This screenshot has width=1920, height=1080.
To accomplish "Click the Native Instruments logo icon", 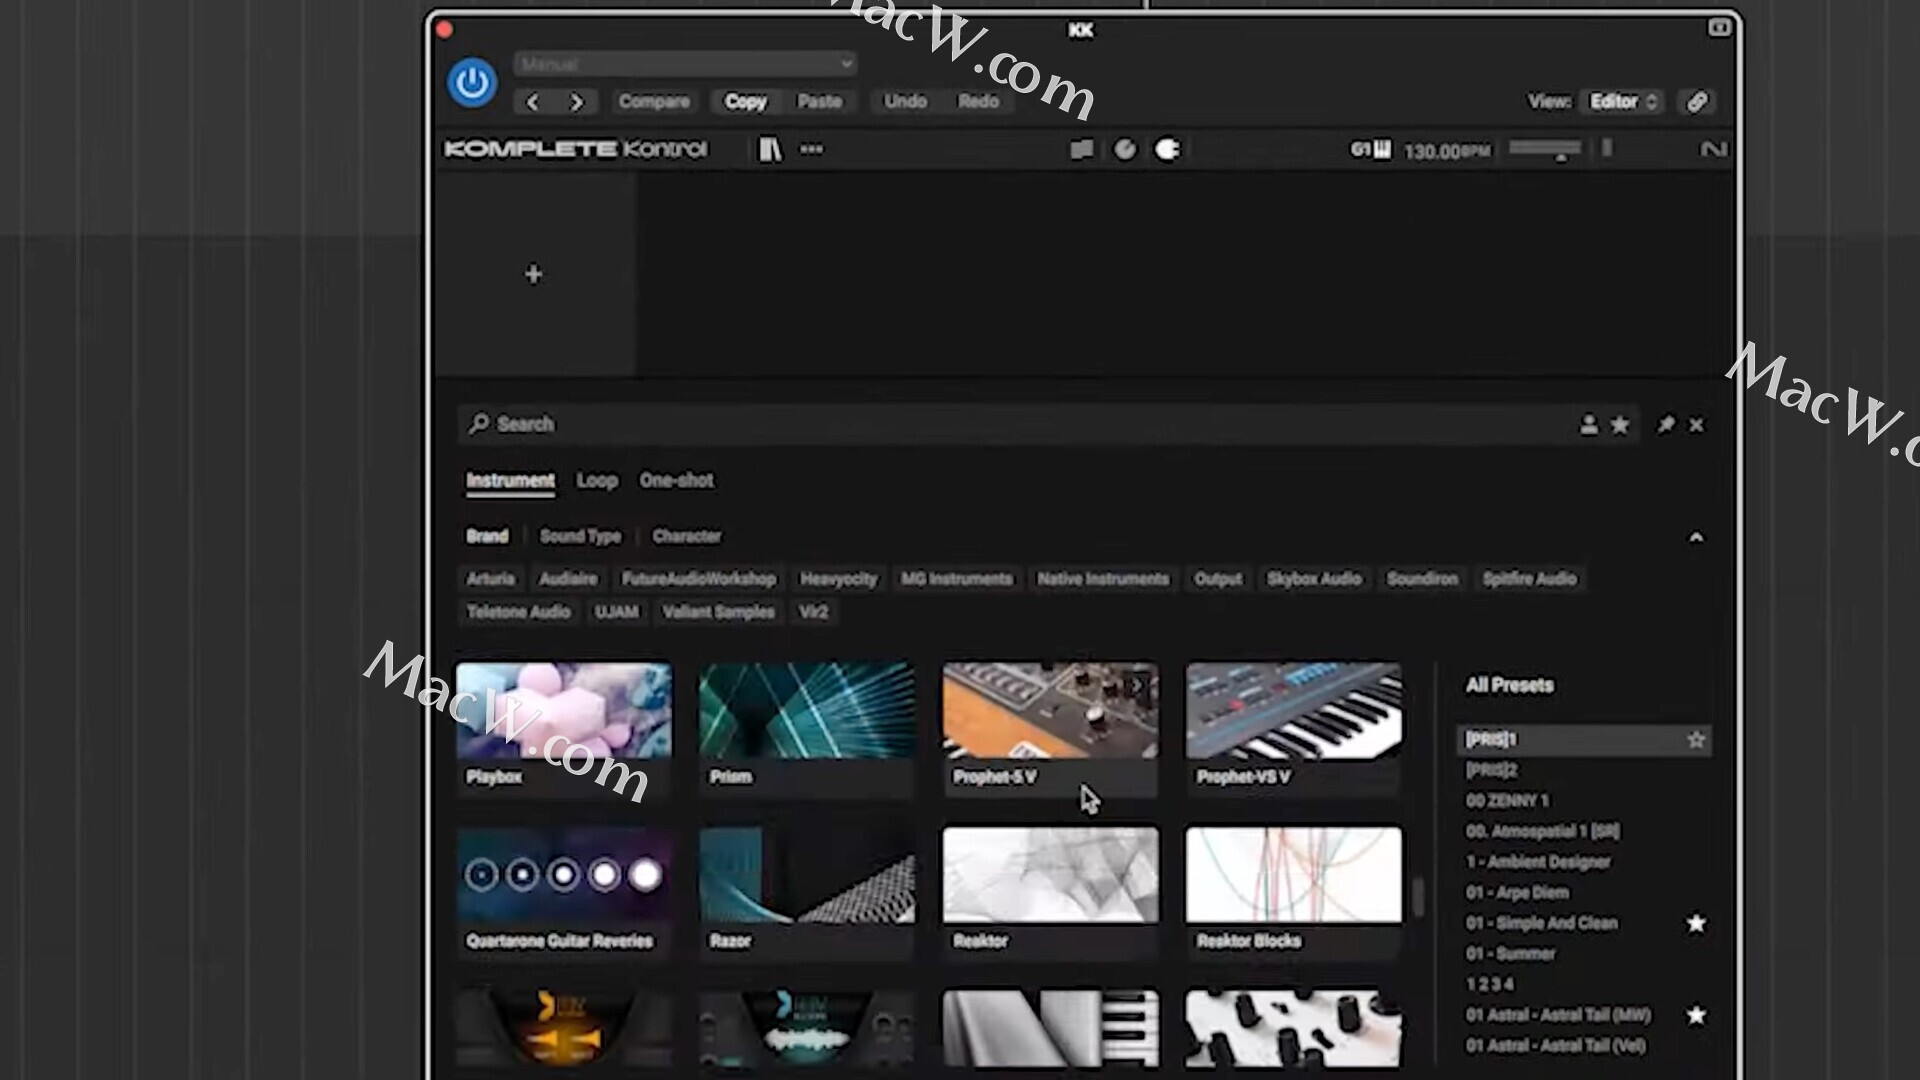I will 1713,150.
